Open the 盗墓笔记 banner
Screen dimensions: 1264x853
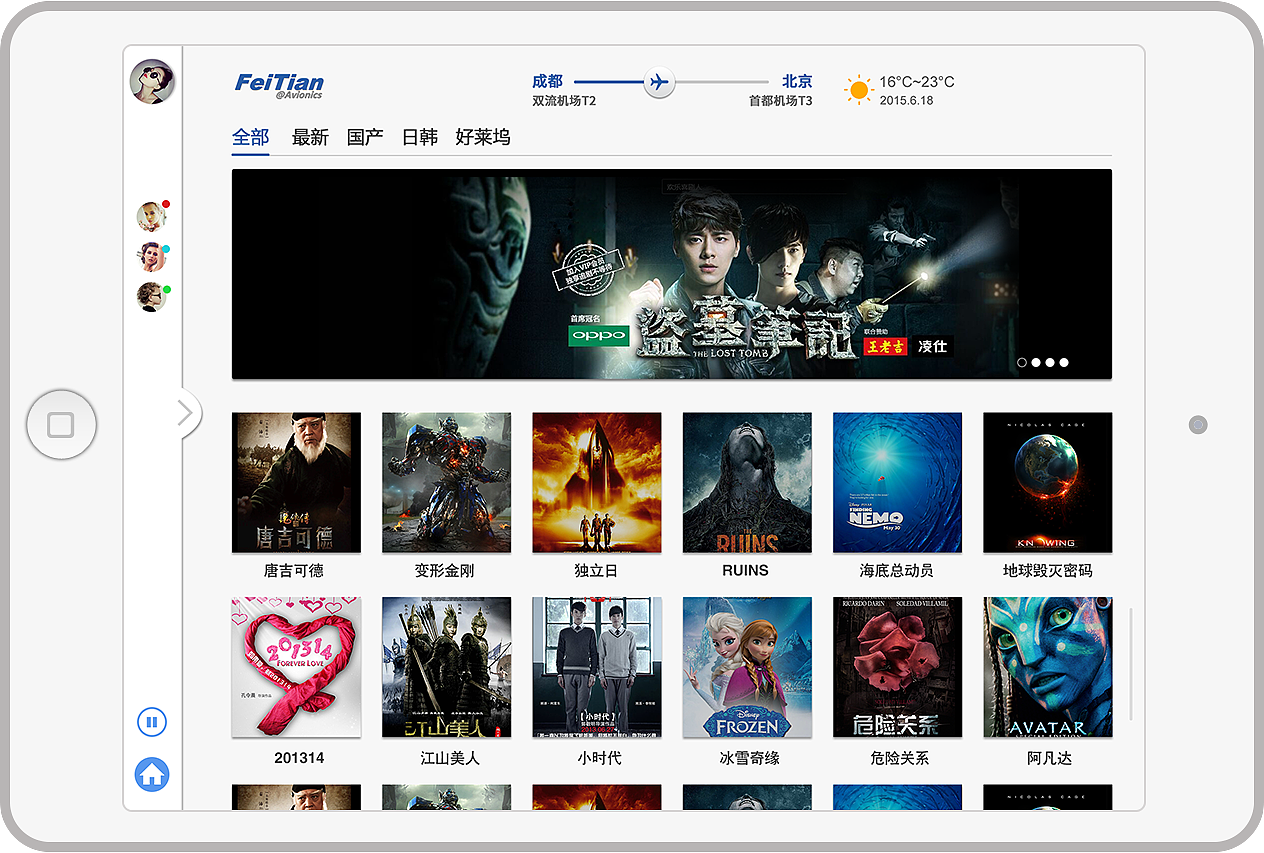pos(672,274)
